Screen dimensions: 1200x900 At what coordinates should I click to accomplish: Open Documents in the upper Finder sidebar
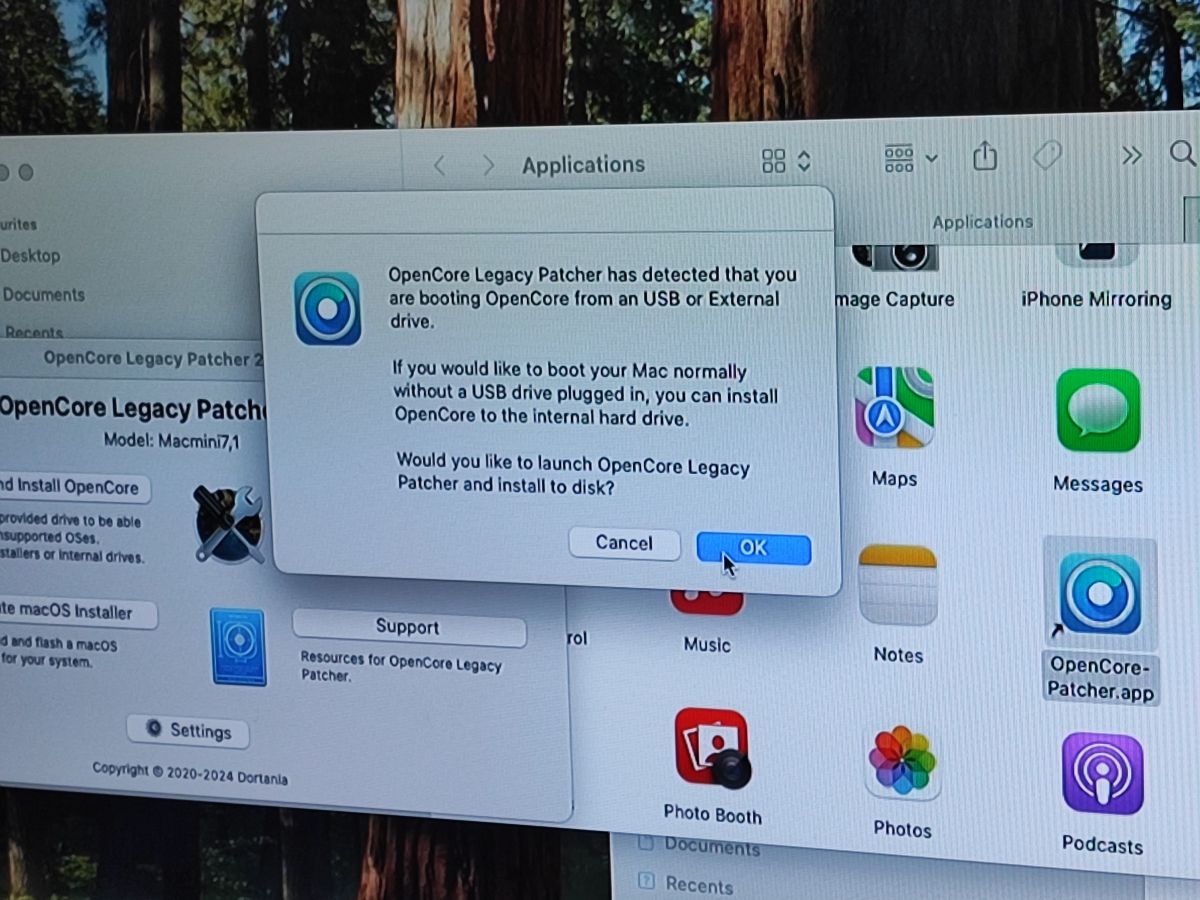coord(43,295)
